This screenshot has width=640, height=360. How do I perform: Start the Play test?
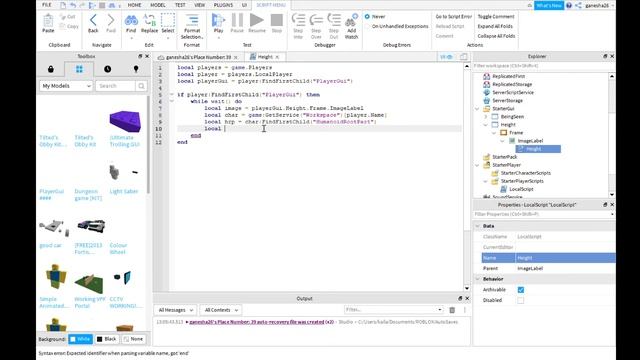click(x=218, y=20)
